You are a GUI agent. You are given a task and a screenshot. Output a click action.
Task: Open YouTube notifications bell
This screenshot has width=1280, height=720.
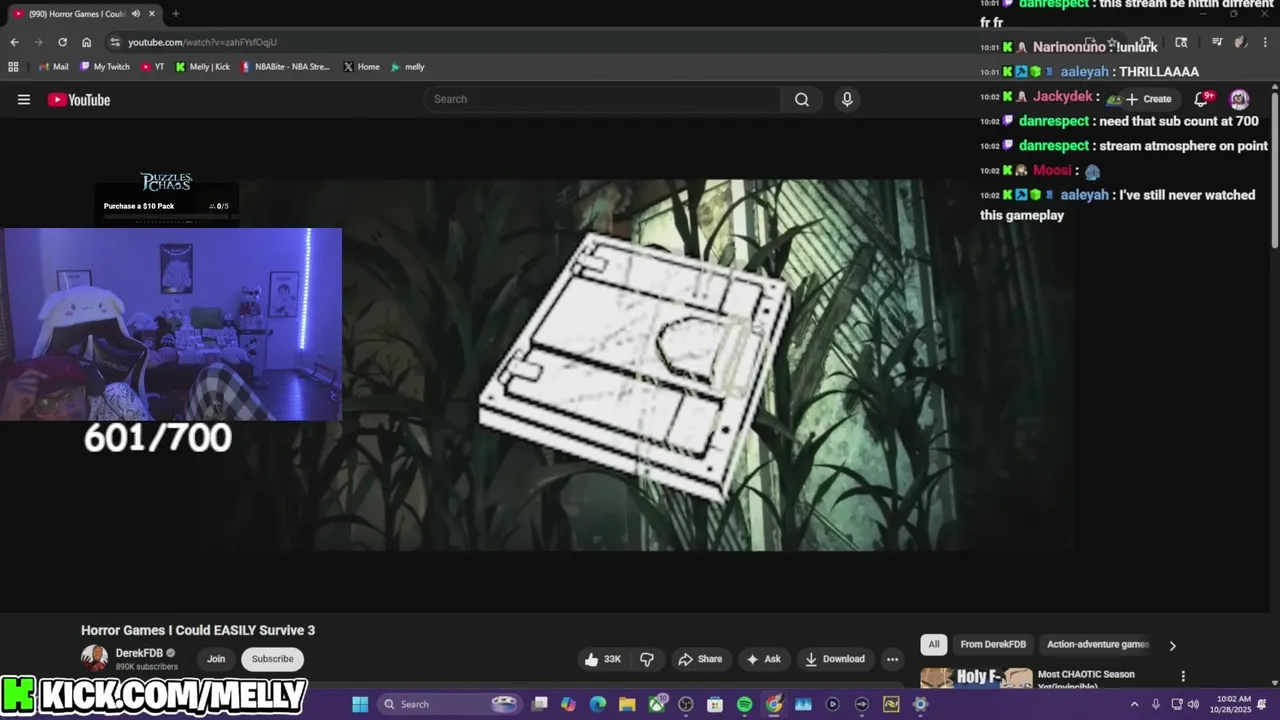1203,98
